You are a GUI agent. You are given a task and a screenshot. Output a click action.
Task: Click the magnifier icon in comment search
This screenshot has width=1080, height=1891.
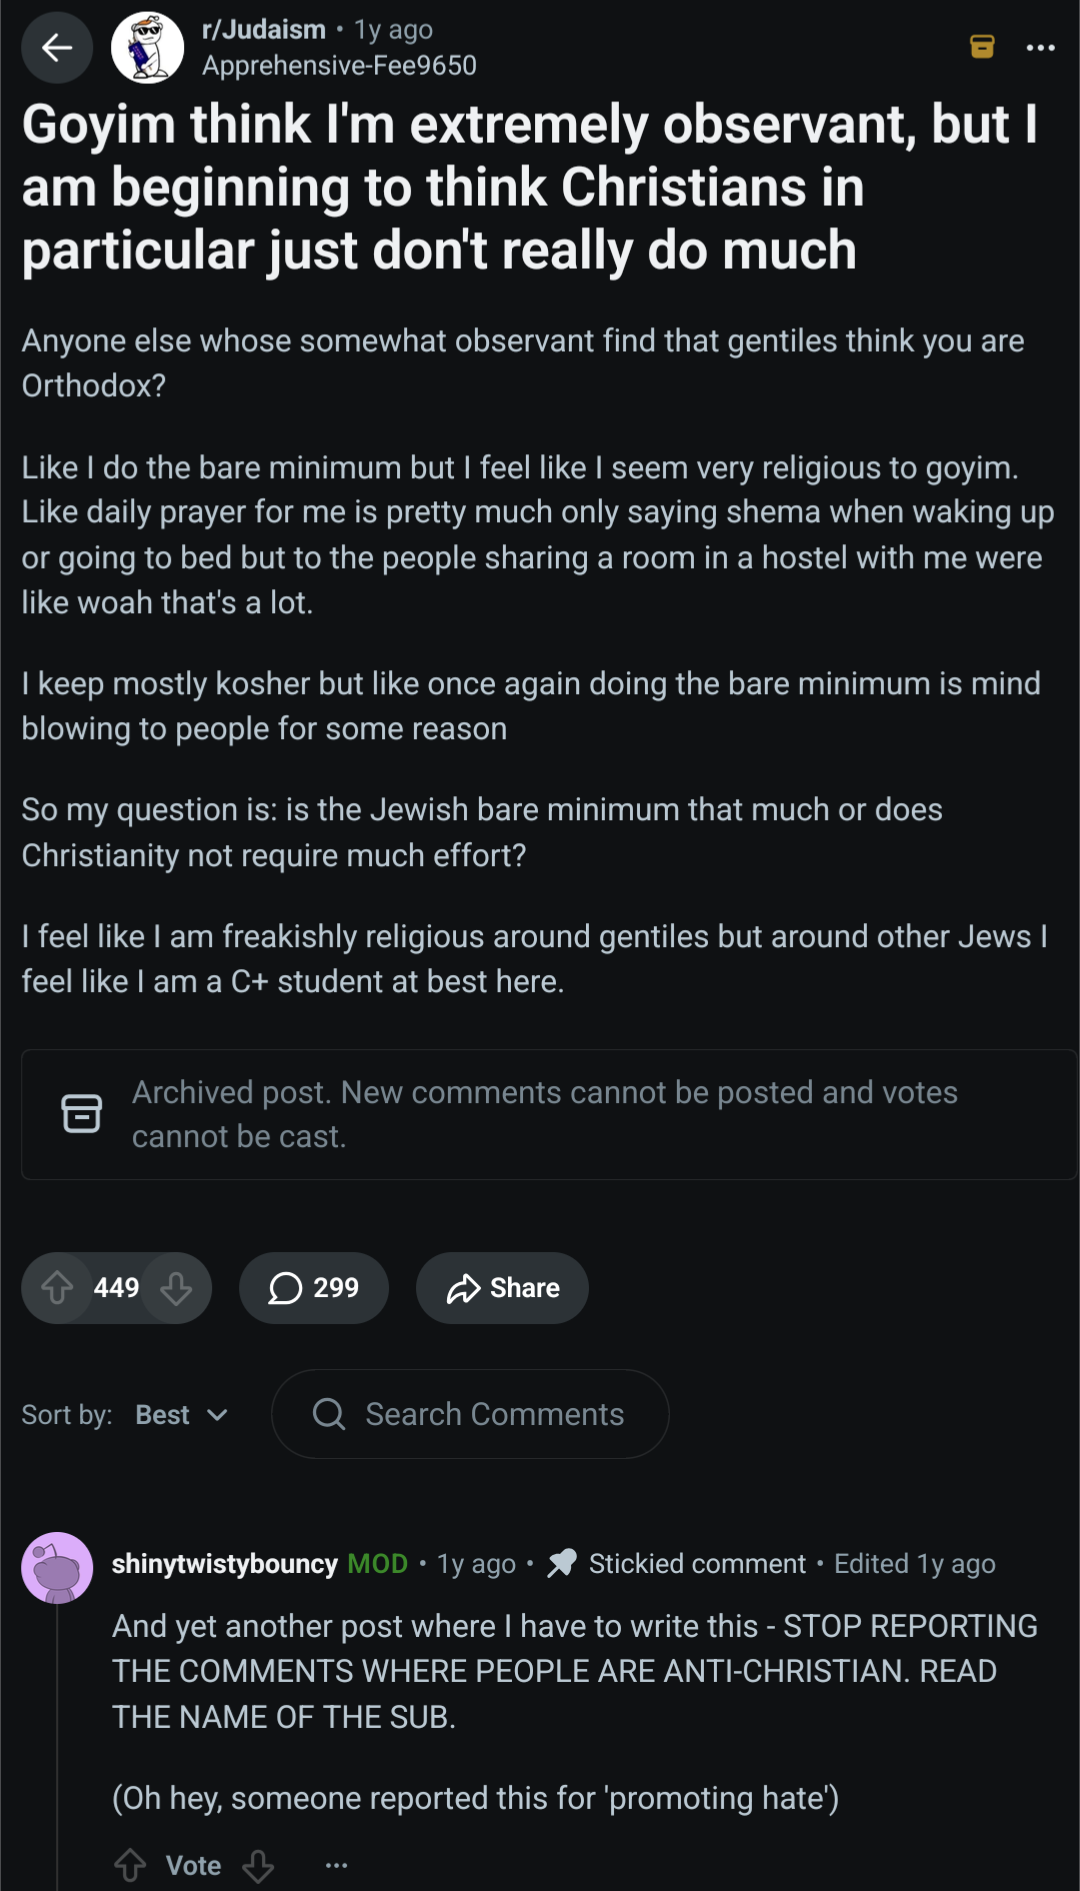[328, 1414]
